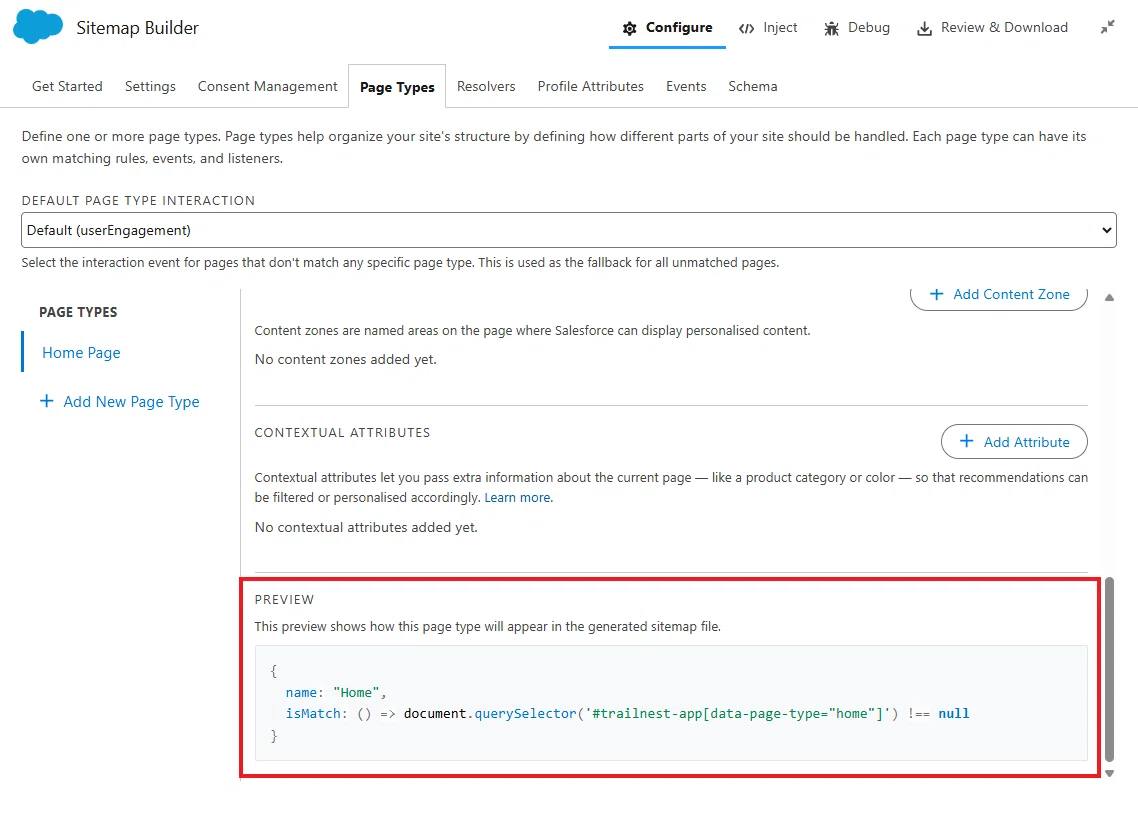Click 'No contextual attributes added yet.' text
The image size is (1138, 814).
click(x=367, y=527)
